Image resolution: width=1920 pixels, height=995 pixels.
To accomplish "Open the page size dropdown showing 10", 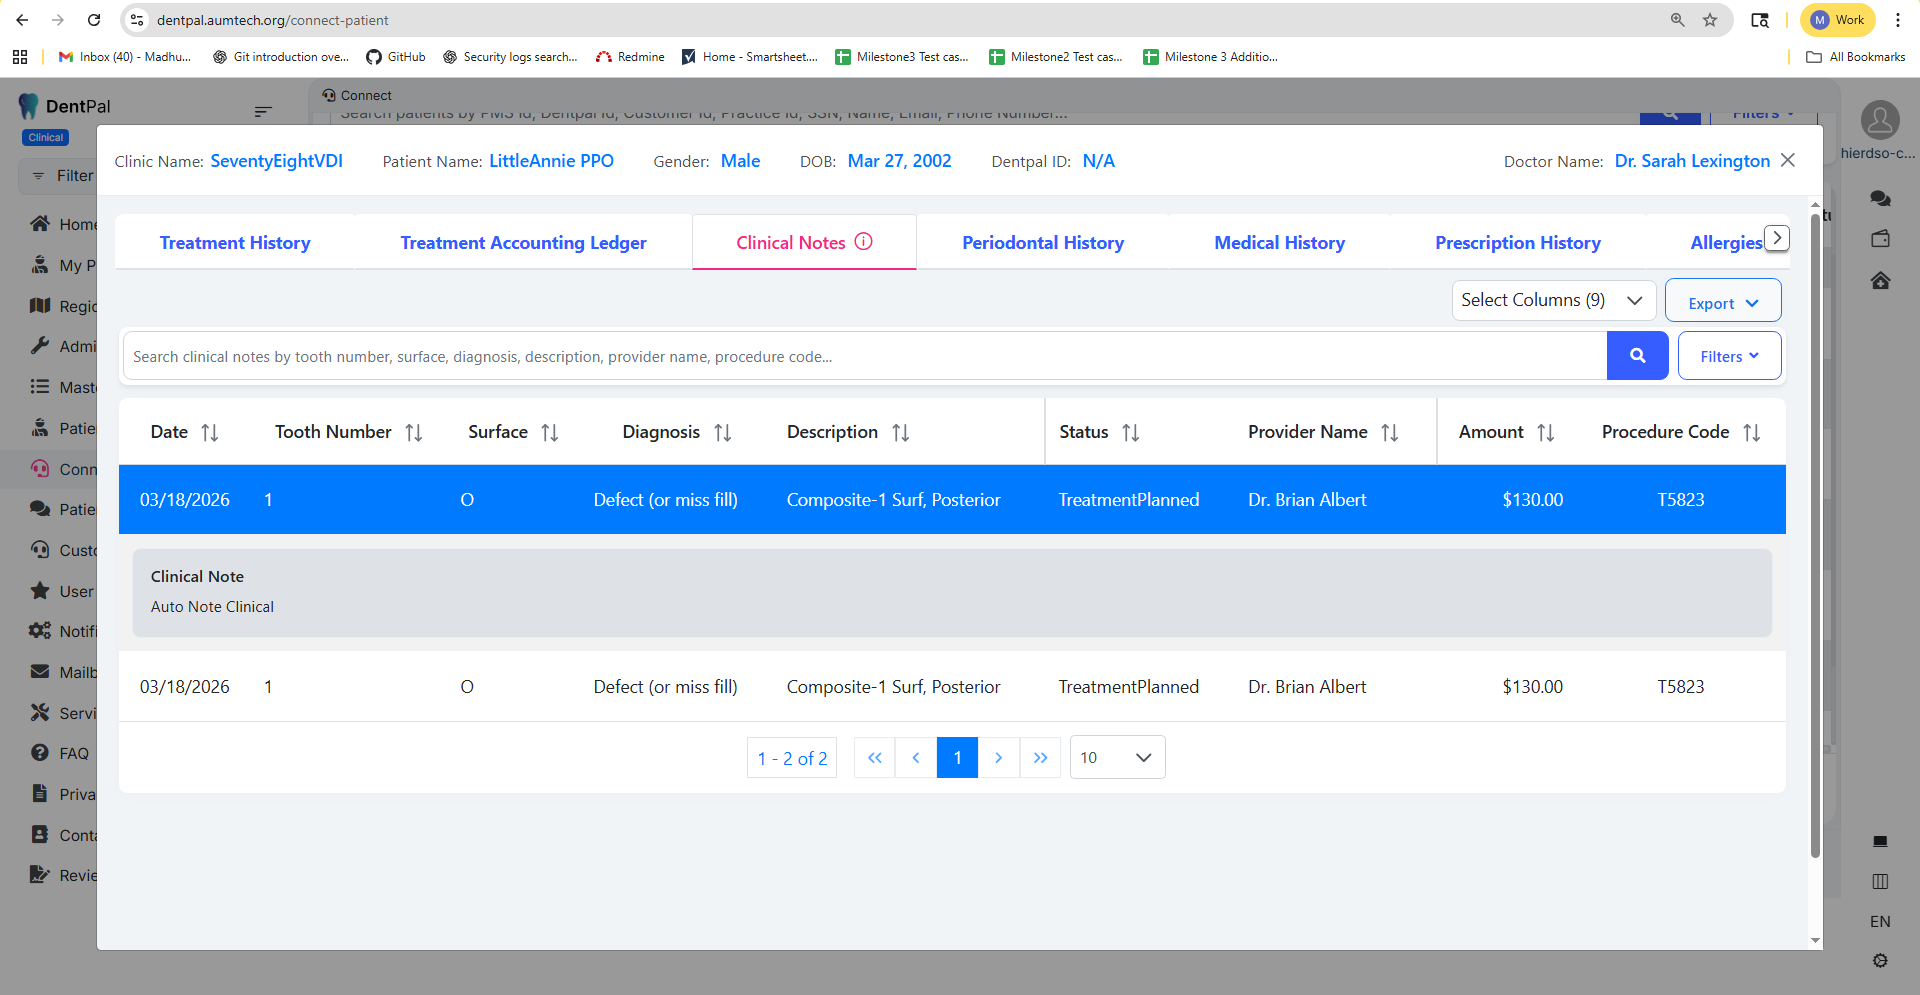I will coord(1116,758).
